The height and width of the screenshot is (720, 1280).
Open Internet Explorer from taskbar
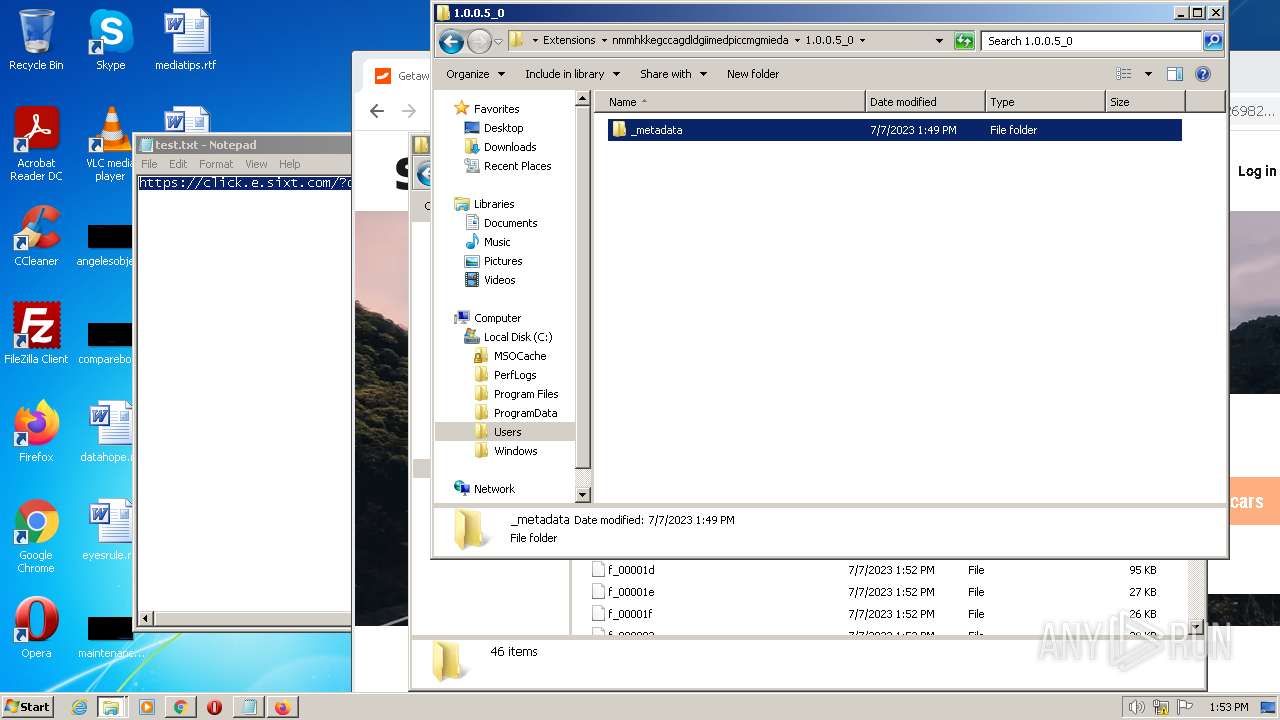(79, 707)
